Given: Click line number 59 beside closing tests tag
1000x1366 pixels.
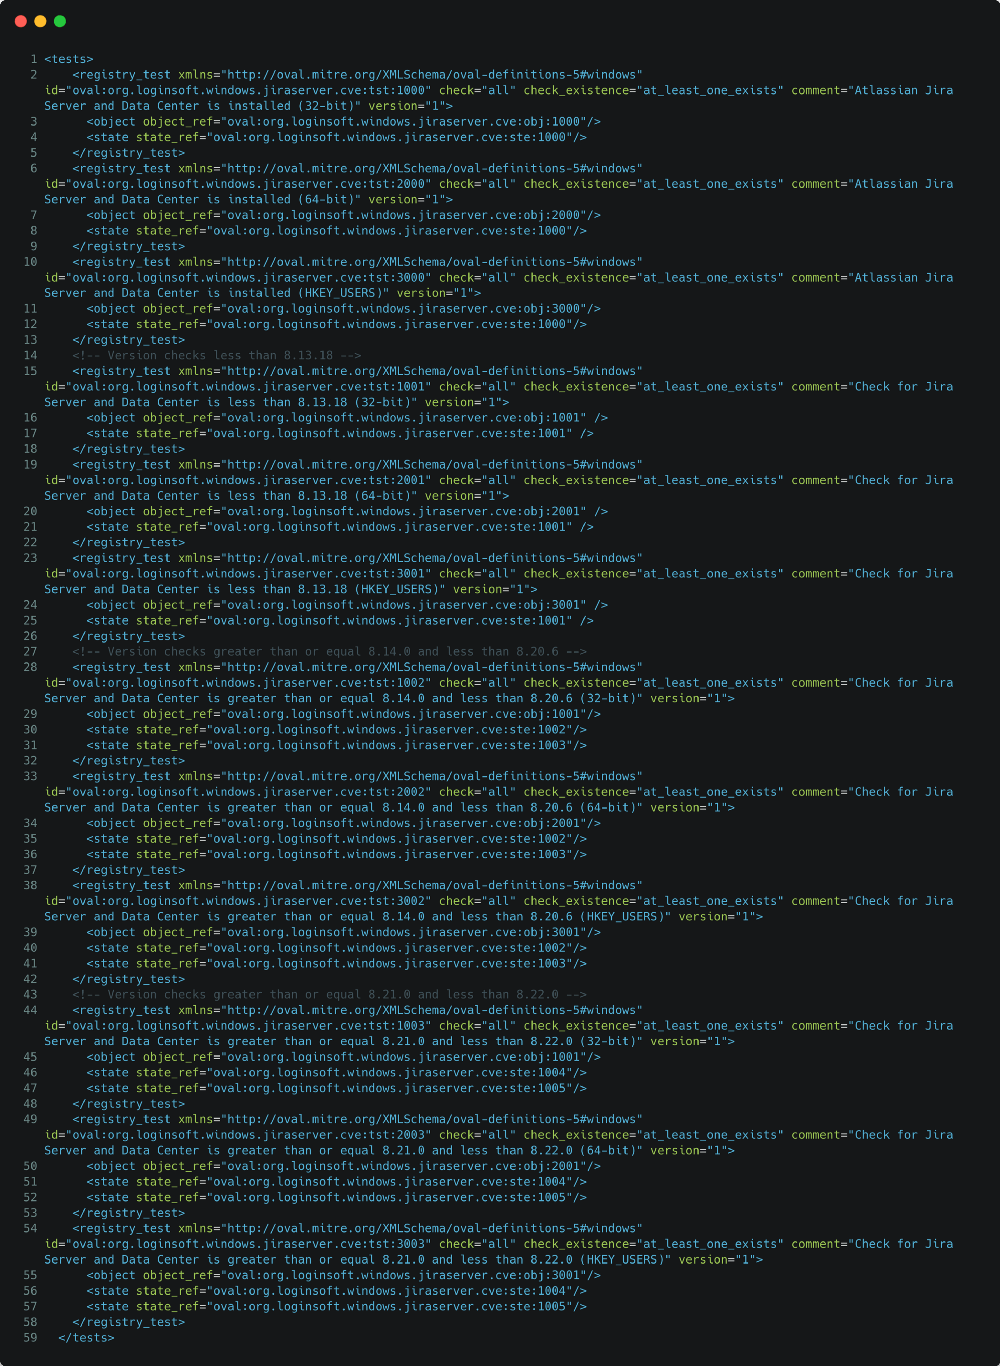Looking at the screenshot, I should pos(29,1337).
